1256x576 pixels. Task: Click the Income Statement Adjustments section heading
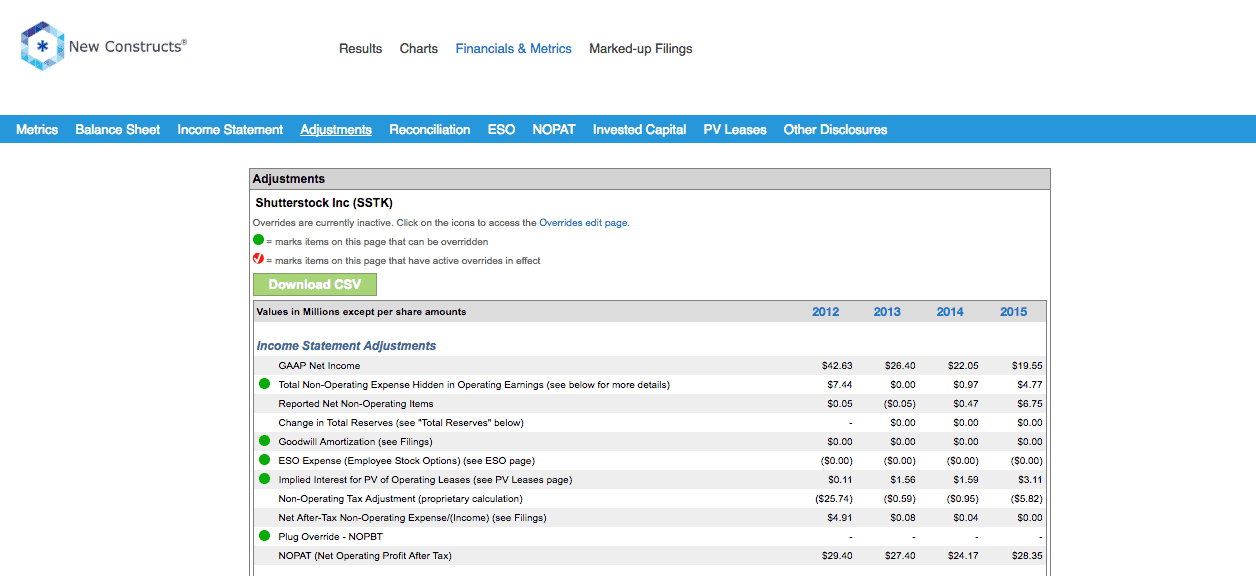pos(346,346)
